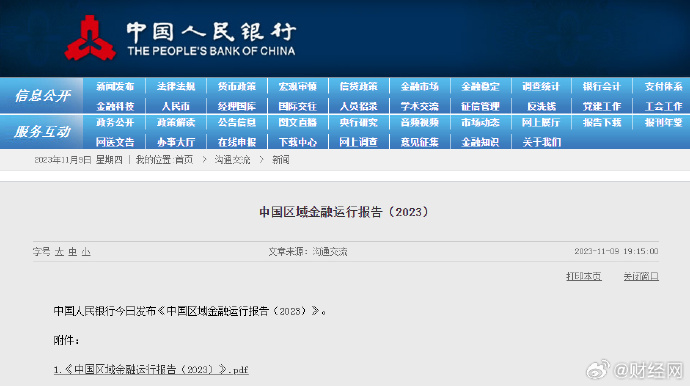Set font size to 大

(59, 252)
